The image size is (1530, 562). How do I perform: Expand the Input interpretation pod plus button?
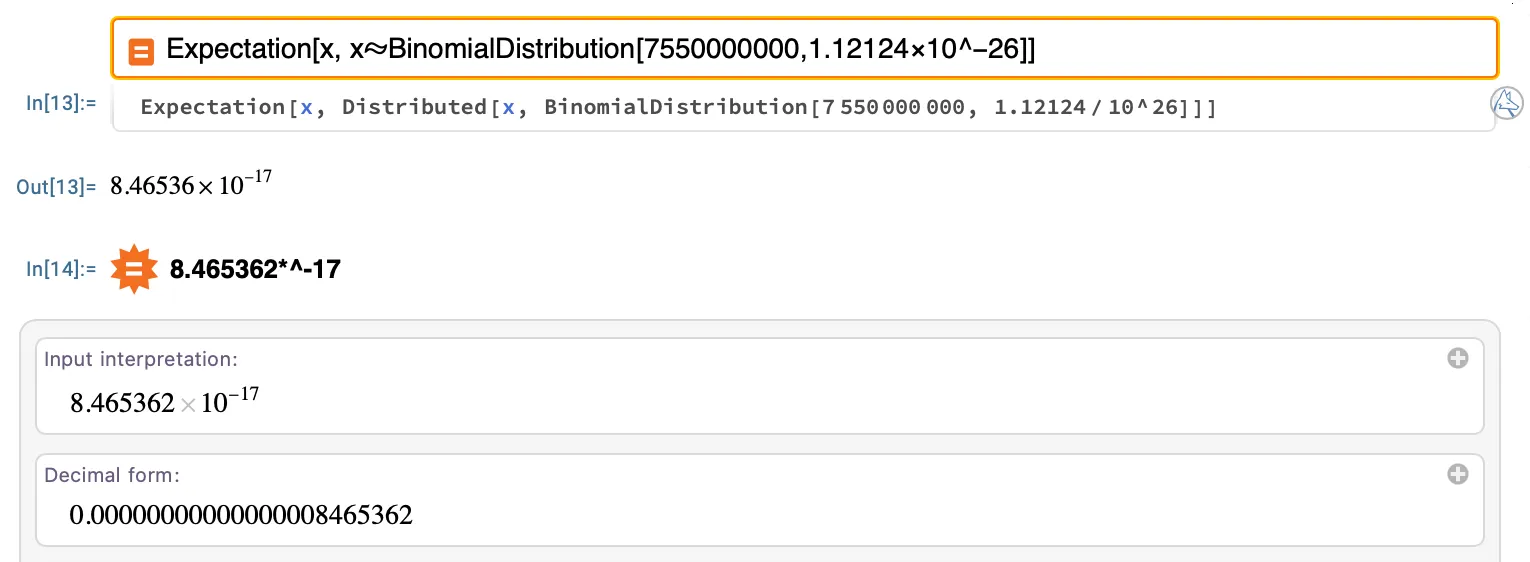1458,358
